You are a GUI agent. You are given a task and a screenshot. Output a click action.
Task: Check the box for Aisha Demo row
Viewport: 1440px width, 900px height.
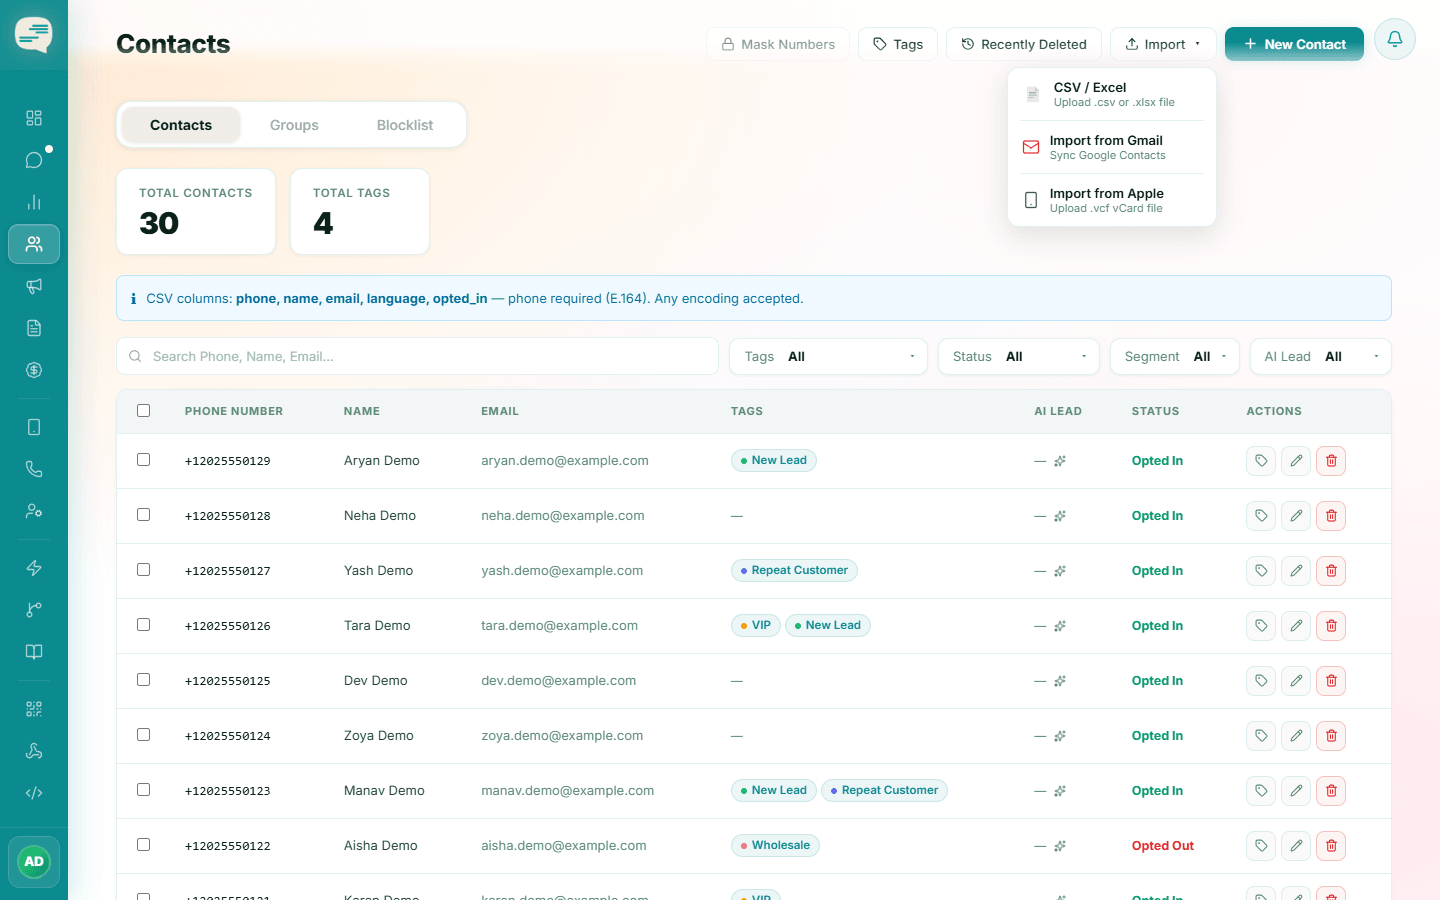pos(144,845)
